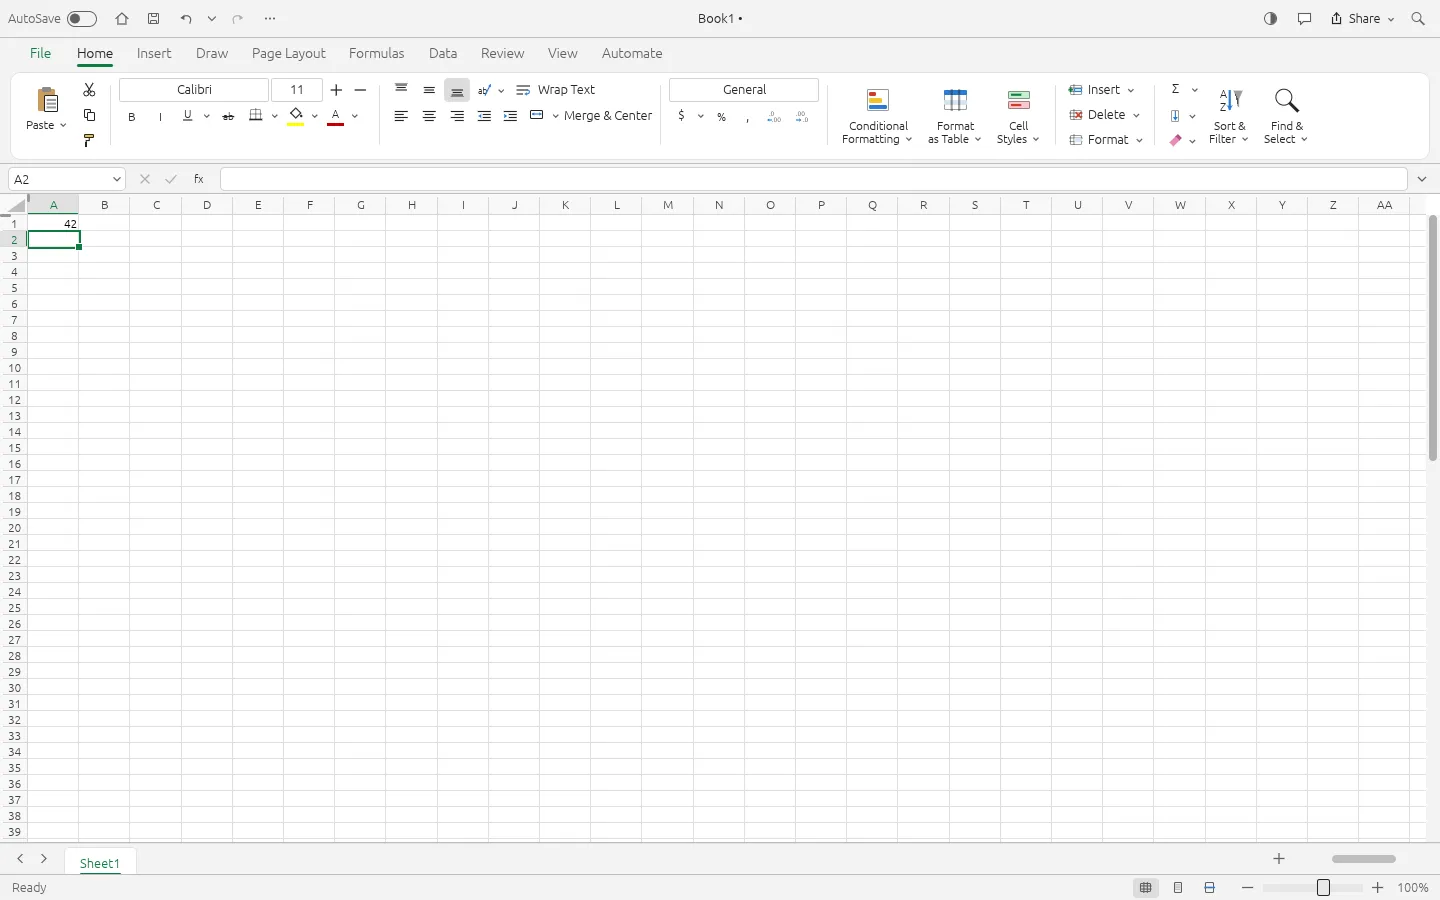Screen dimensions: 1440x900
Task: Open the Name Box dropdown arrow
Action: click(117, 179)
